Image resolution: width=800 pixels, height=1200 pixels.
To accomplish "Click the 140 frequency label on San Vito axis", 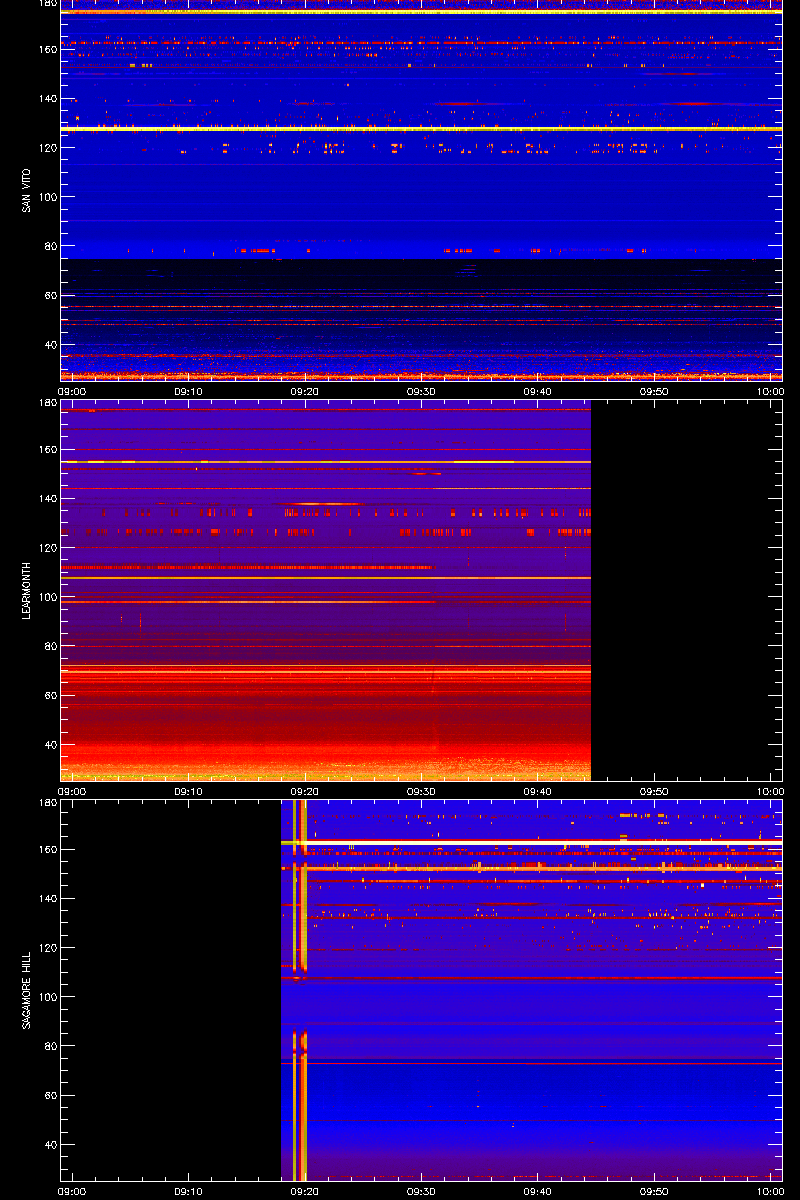I will [x=48, y=98].
